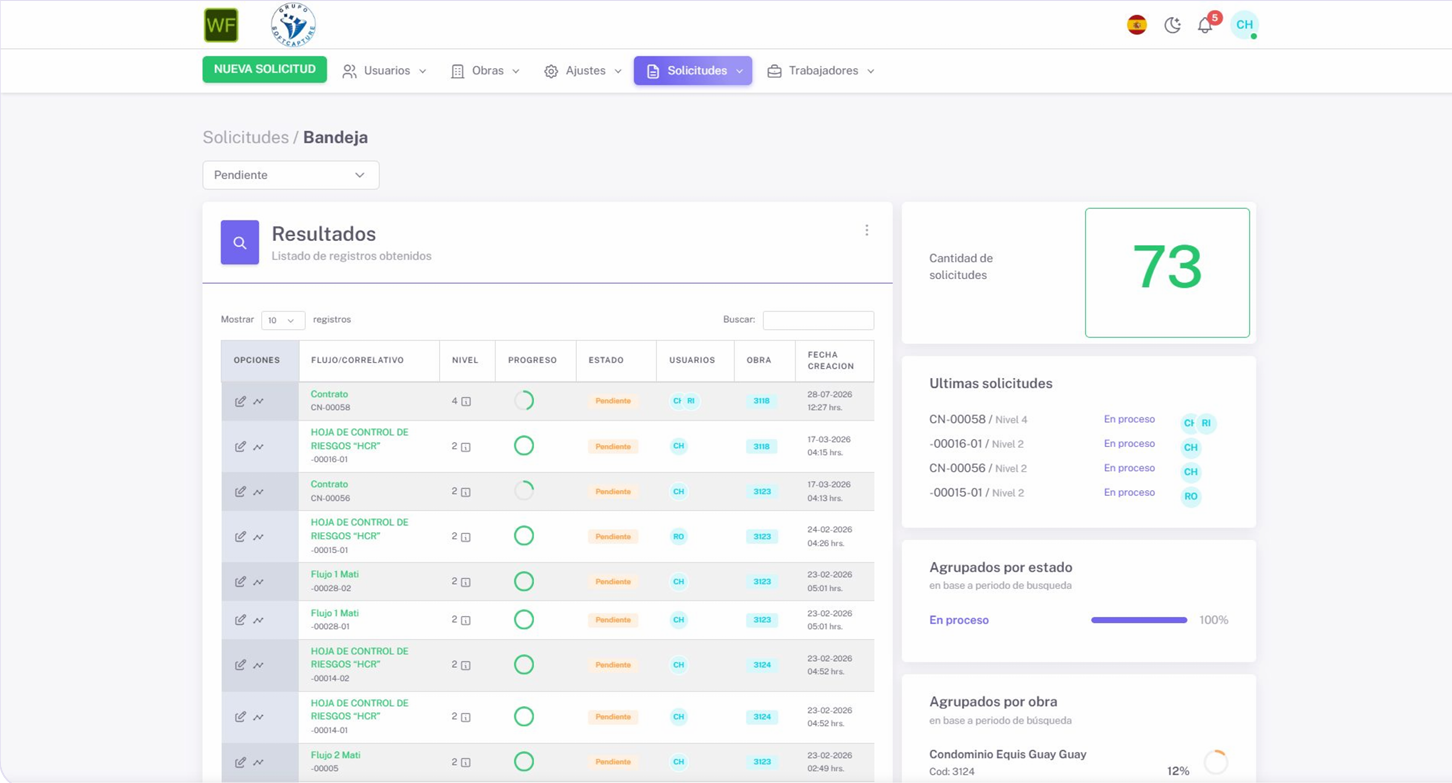Click the 73 solicitudes count card
Screen dimensions: 1452x783
pos(1167,272)
